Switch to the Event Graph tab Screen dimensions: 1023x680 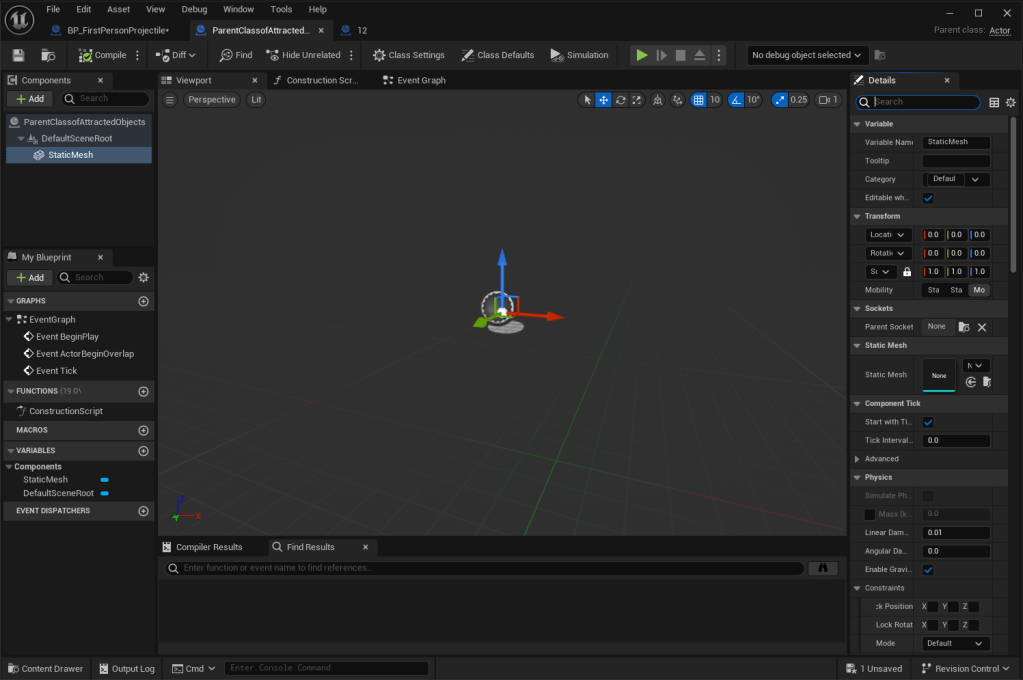click(x=420, y=80)
